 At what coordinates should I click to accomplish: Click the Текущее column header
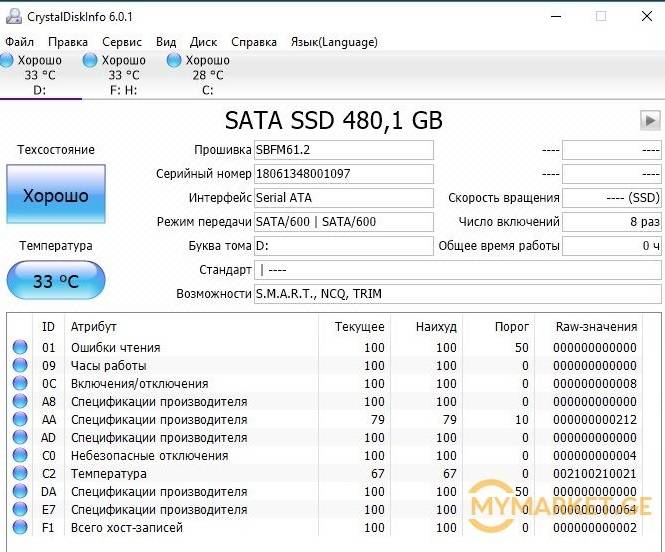point(354,327)
